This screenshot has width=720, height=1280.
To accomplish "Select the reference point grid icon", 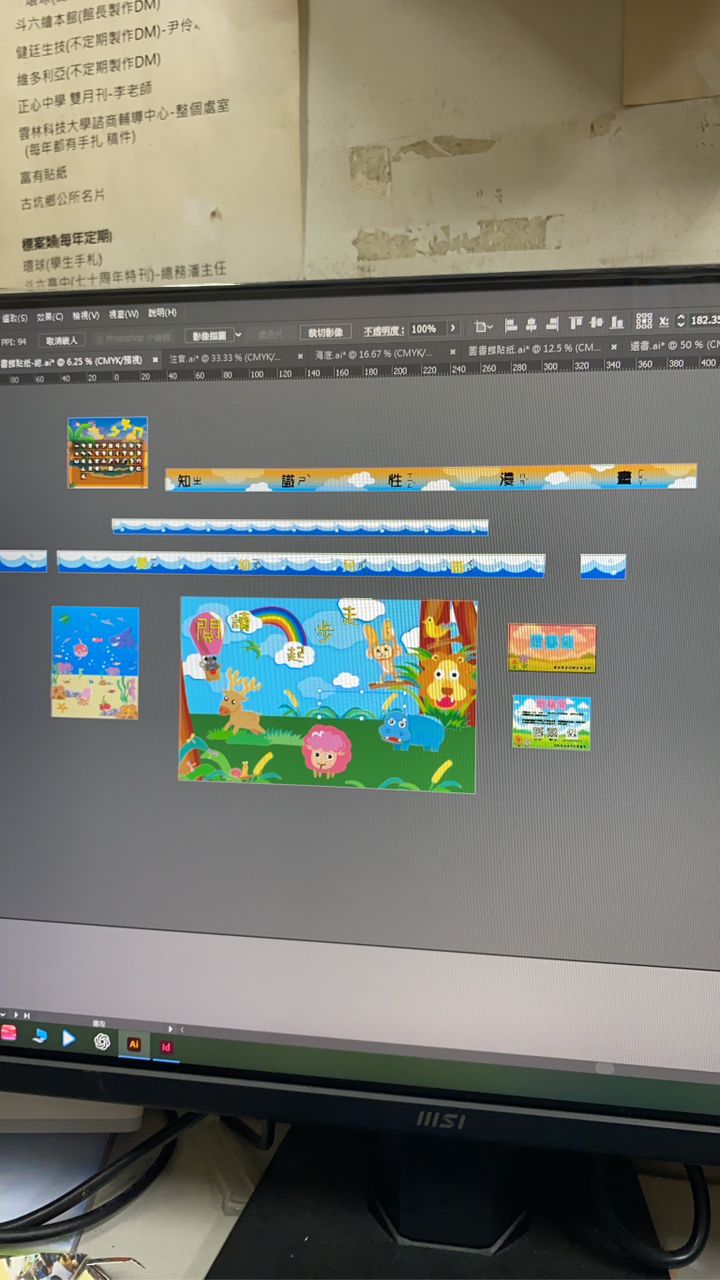I will (644, 321).
